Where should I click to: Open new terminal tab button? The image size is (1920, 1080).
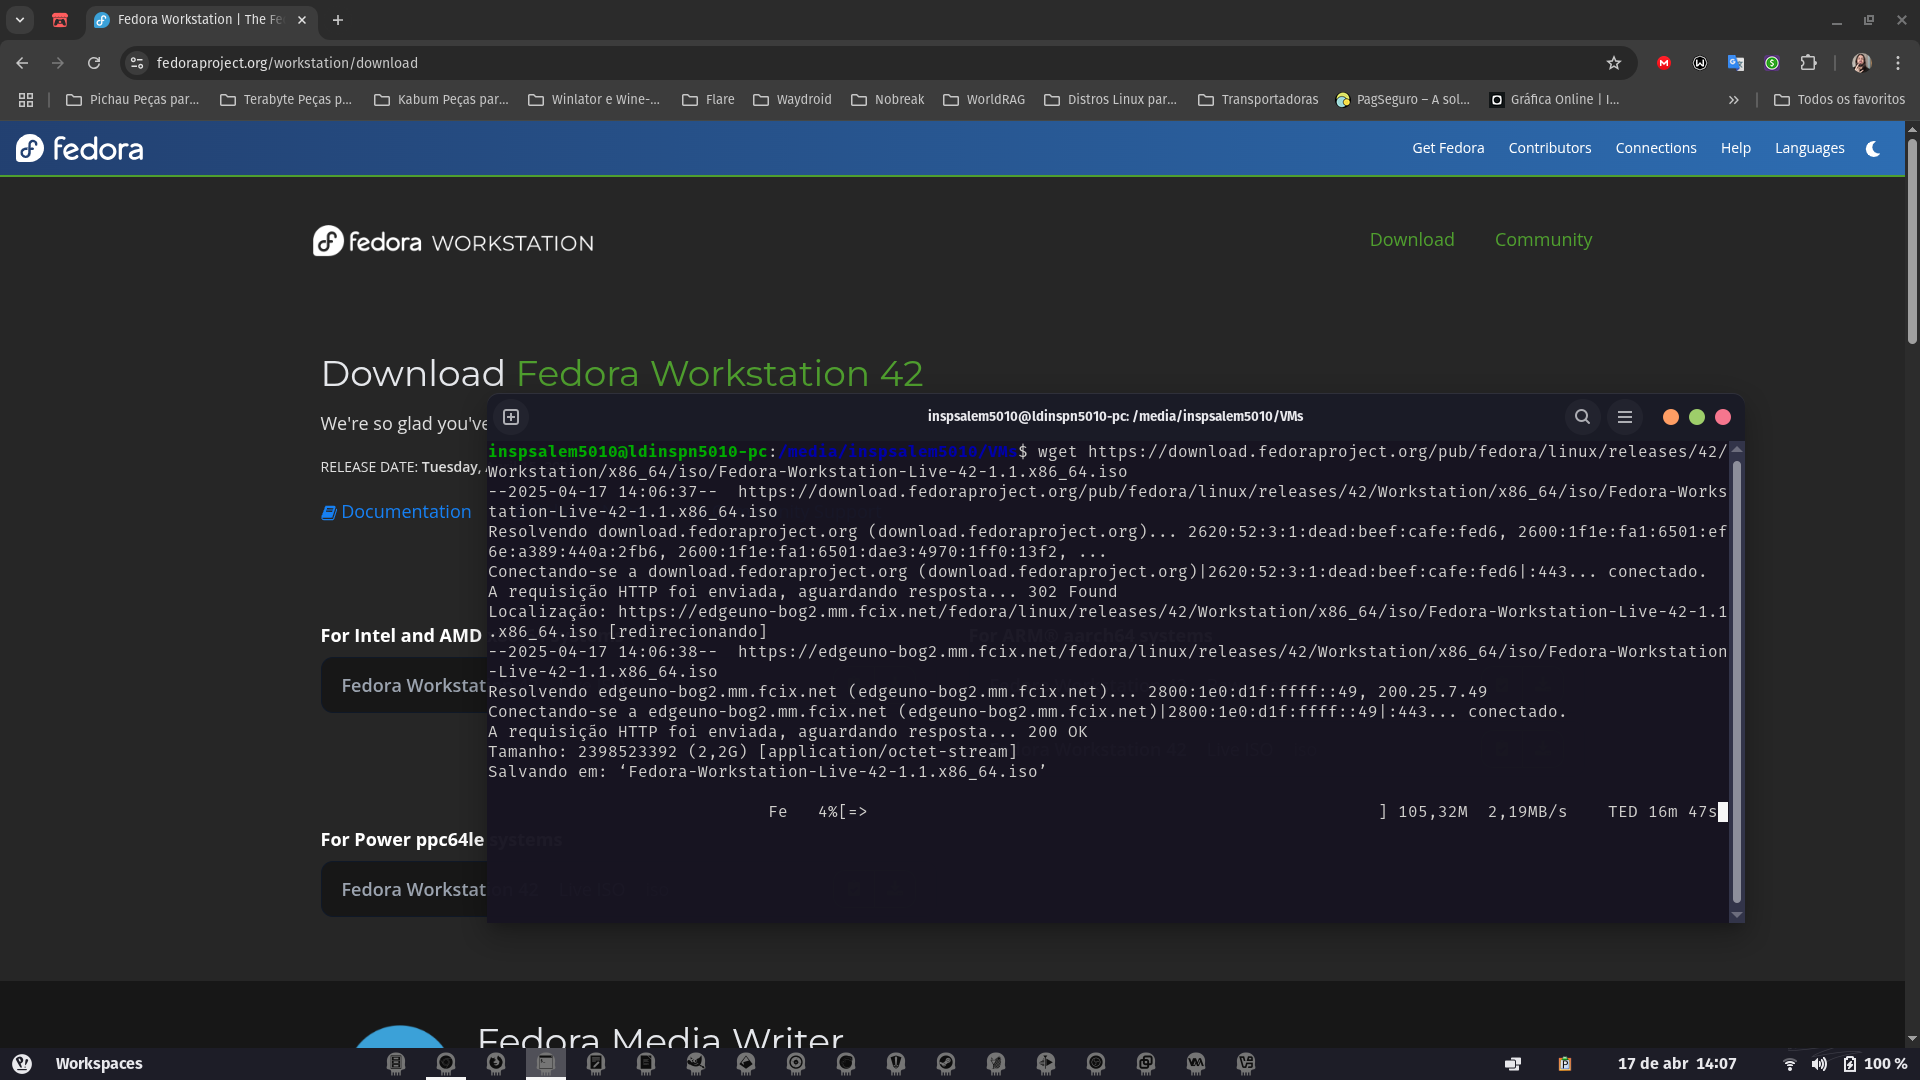click(x=511, y=417)
